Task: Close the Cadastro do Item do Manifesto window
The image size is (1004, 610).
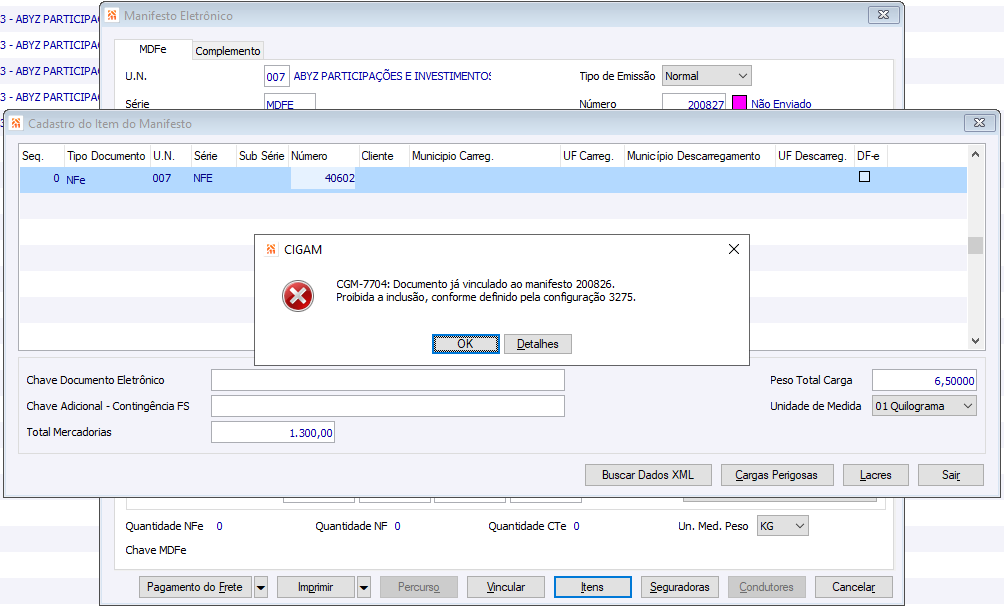Action: [980, 122]
